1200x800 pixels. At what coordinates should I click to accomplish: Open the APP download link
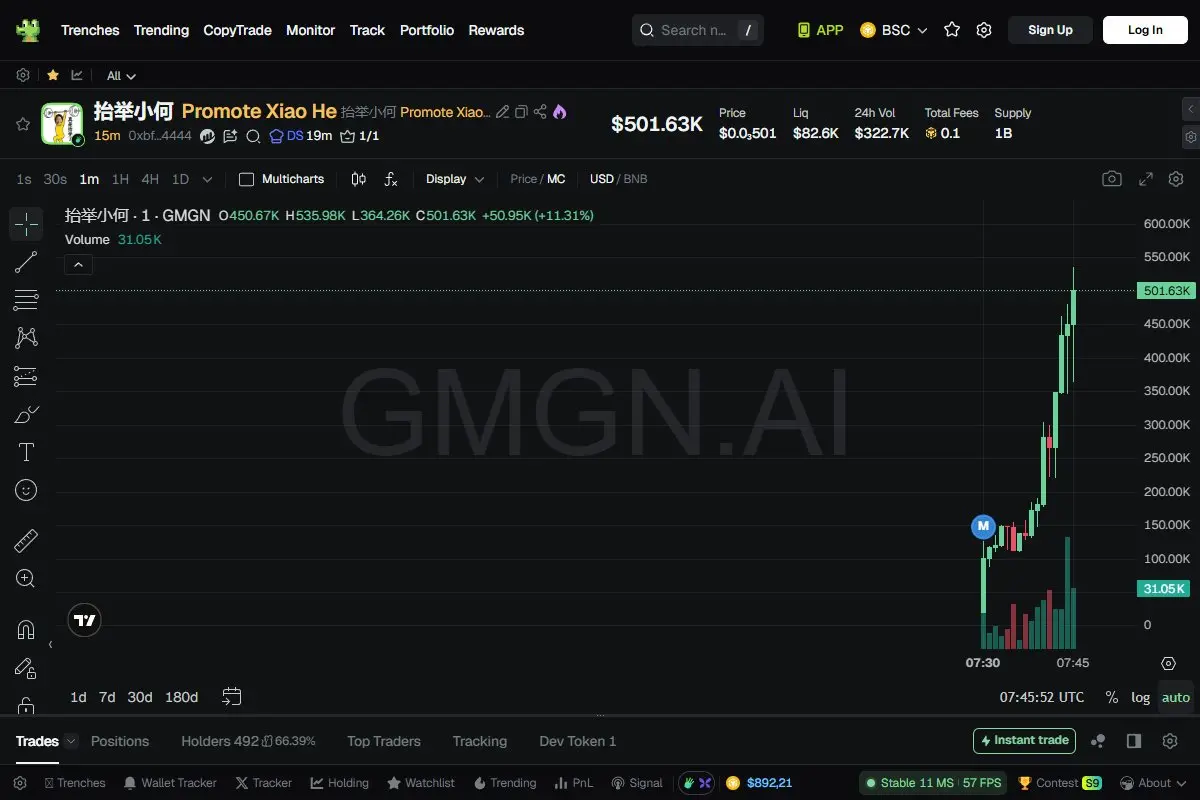pyautogui.click(x=820, y=30)
